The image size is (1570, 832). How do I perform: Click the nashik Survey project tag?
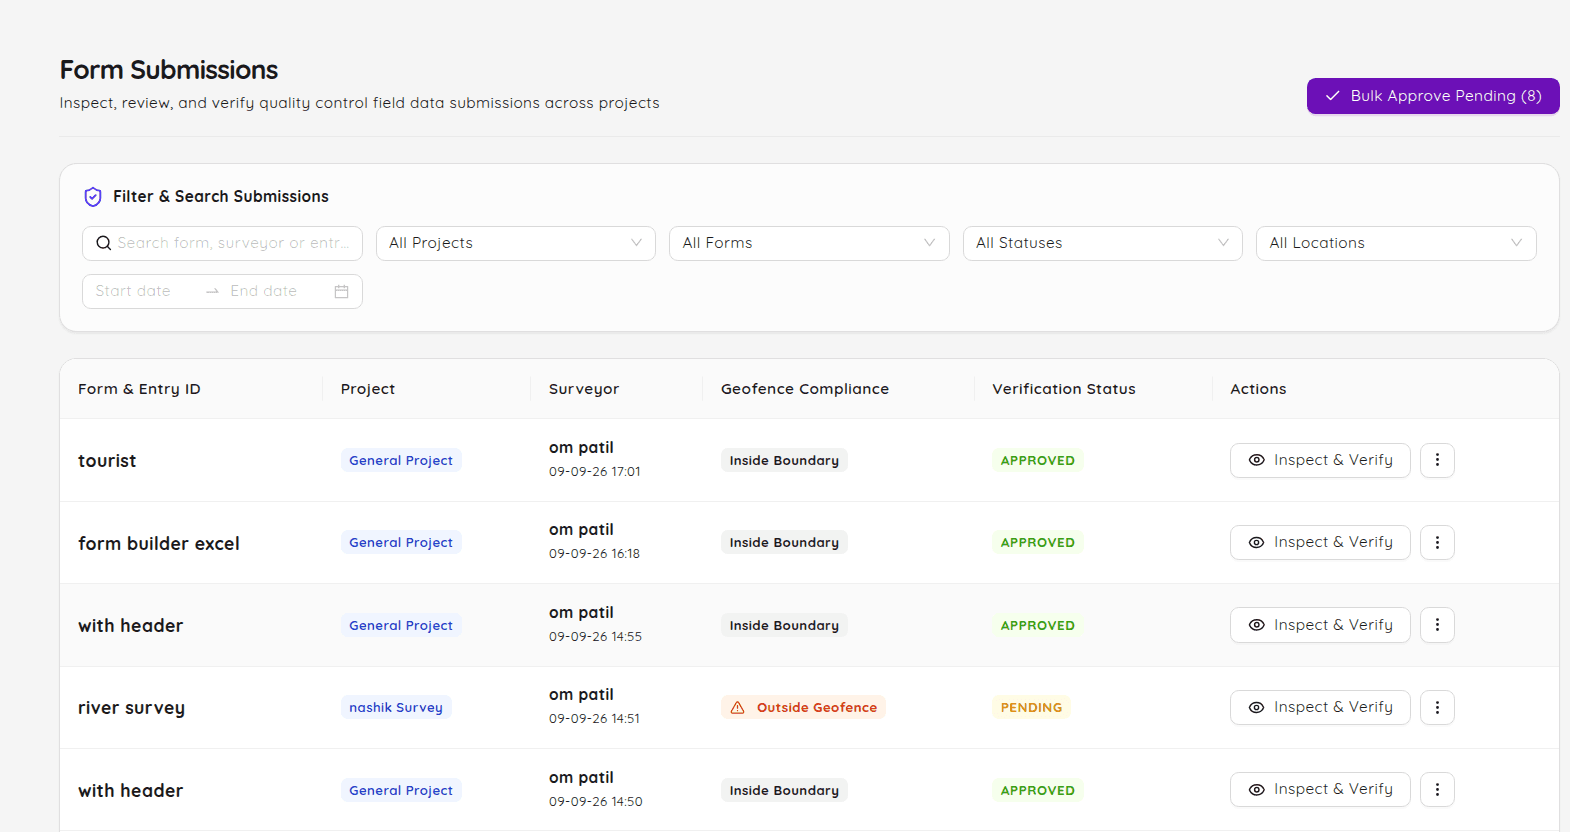(396, 707)
